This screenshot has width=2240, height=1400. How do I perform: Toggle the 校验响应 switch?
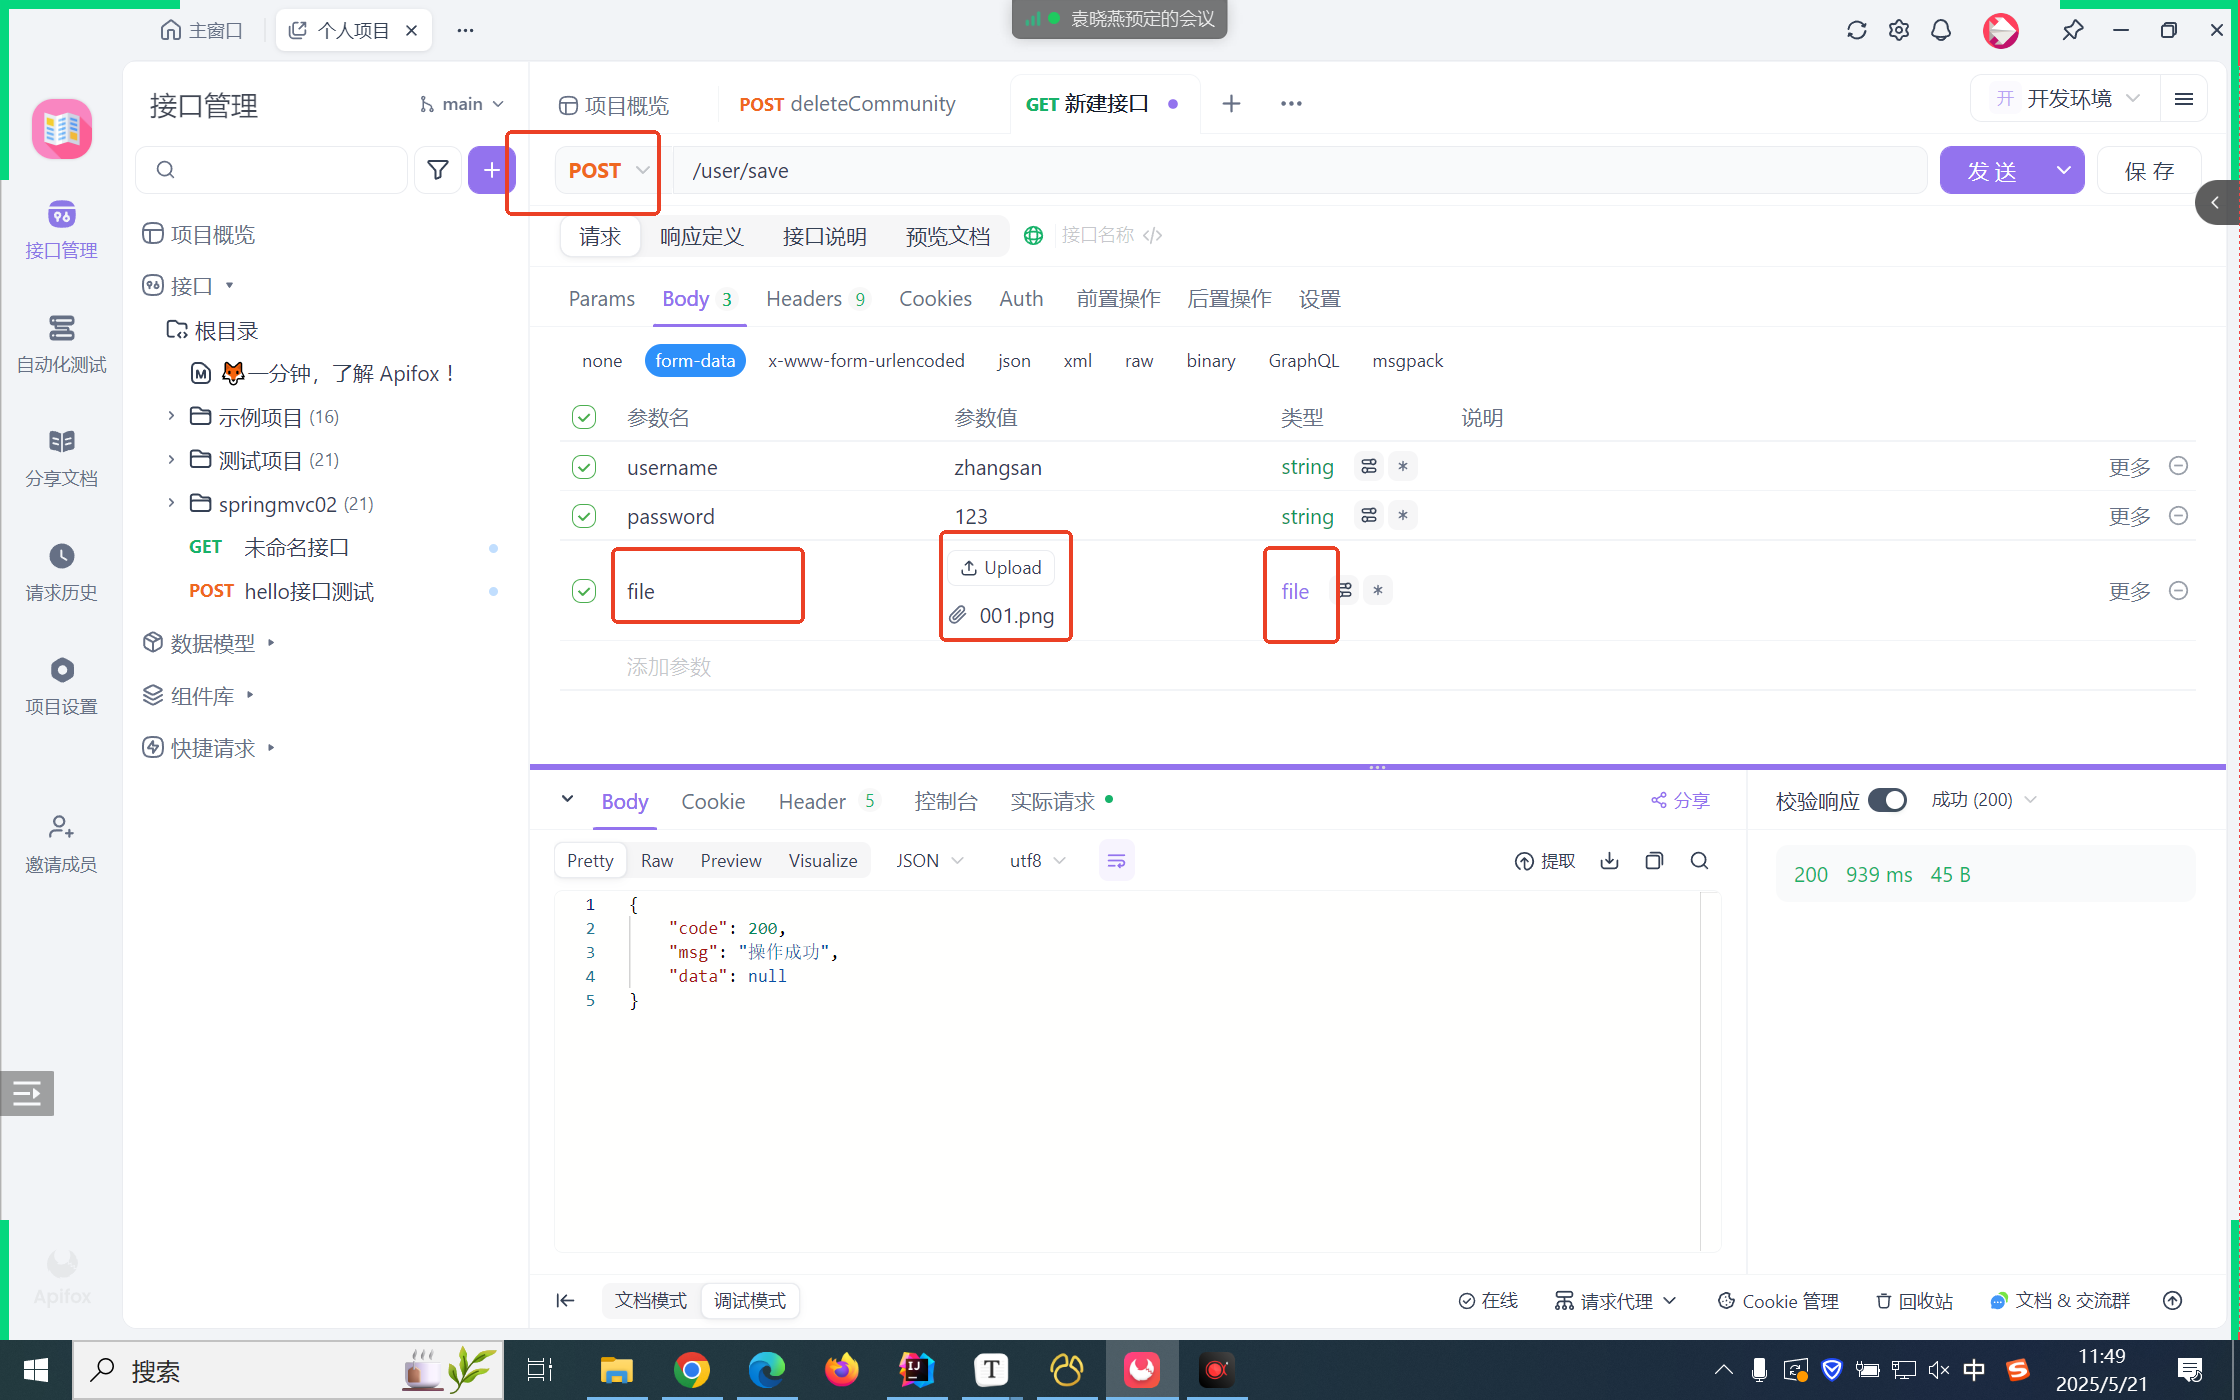click(x=1887, y=800)
